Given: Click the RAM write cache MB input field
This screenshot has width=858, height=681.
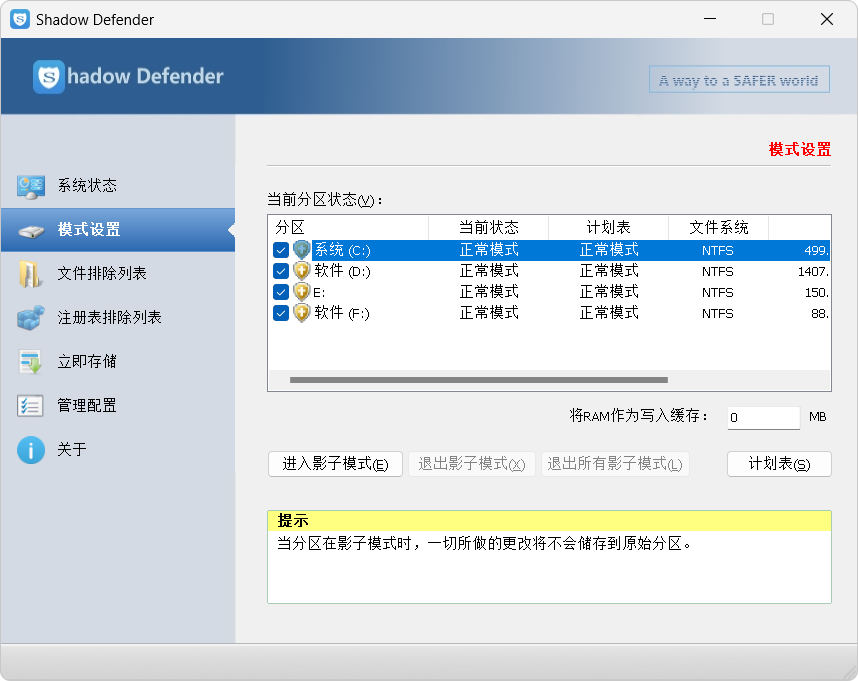Looking at the screenshot, I should [x=763, y=417].
